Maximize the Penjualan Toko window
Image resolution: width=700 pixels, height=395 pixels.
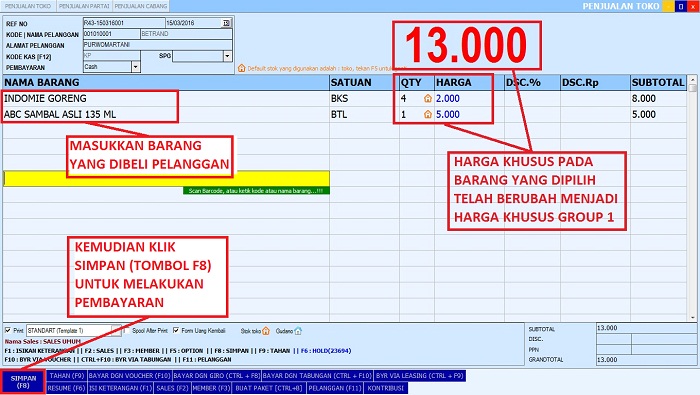[681, 6]
